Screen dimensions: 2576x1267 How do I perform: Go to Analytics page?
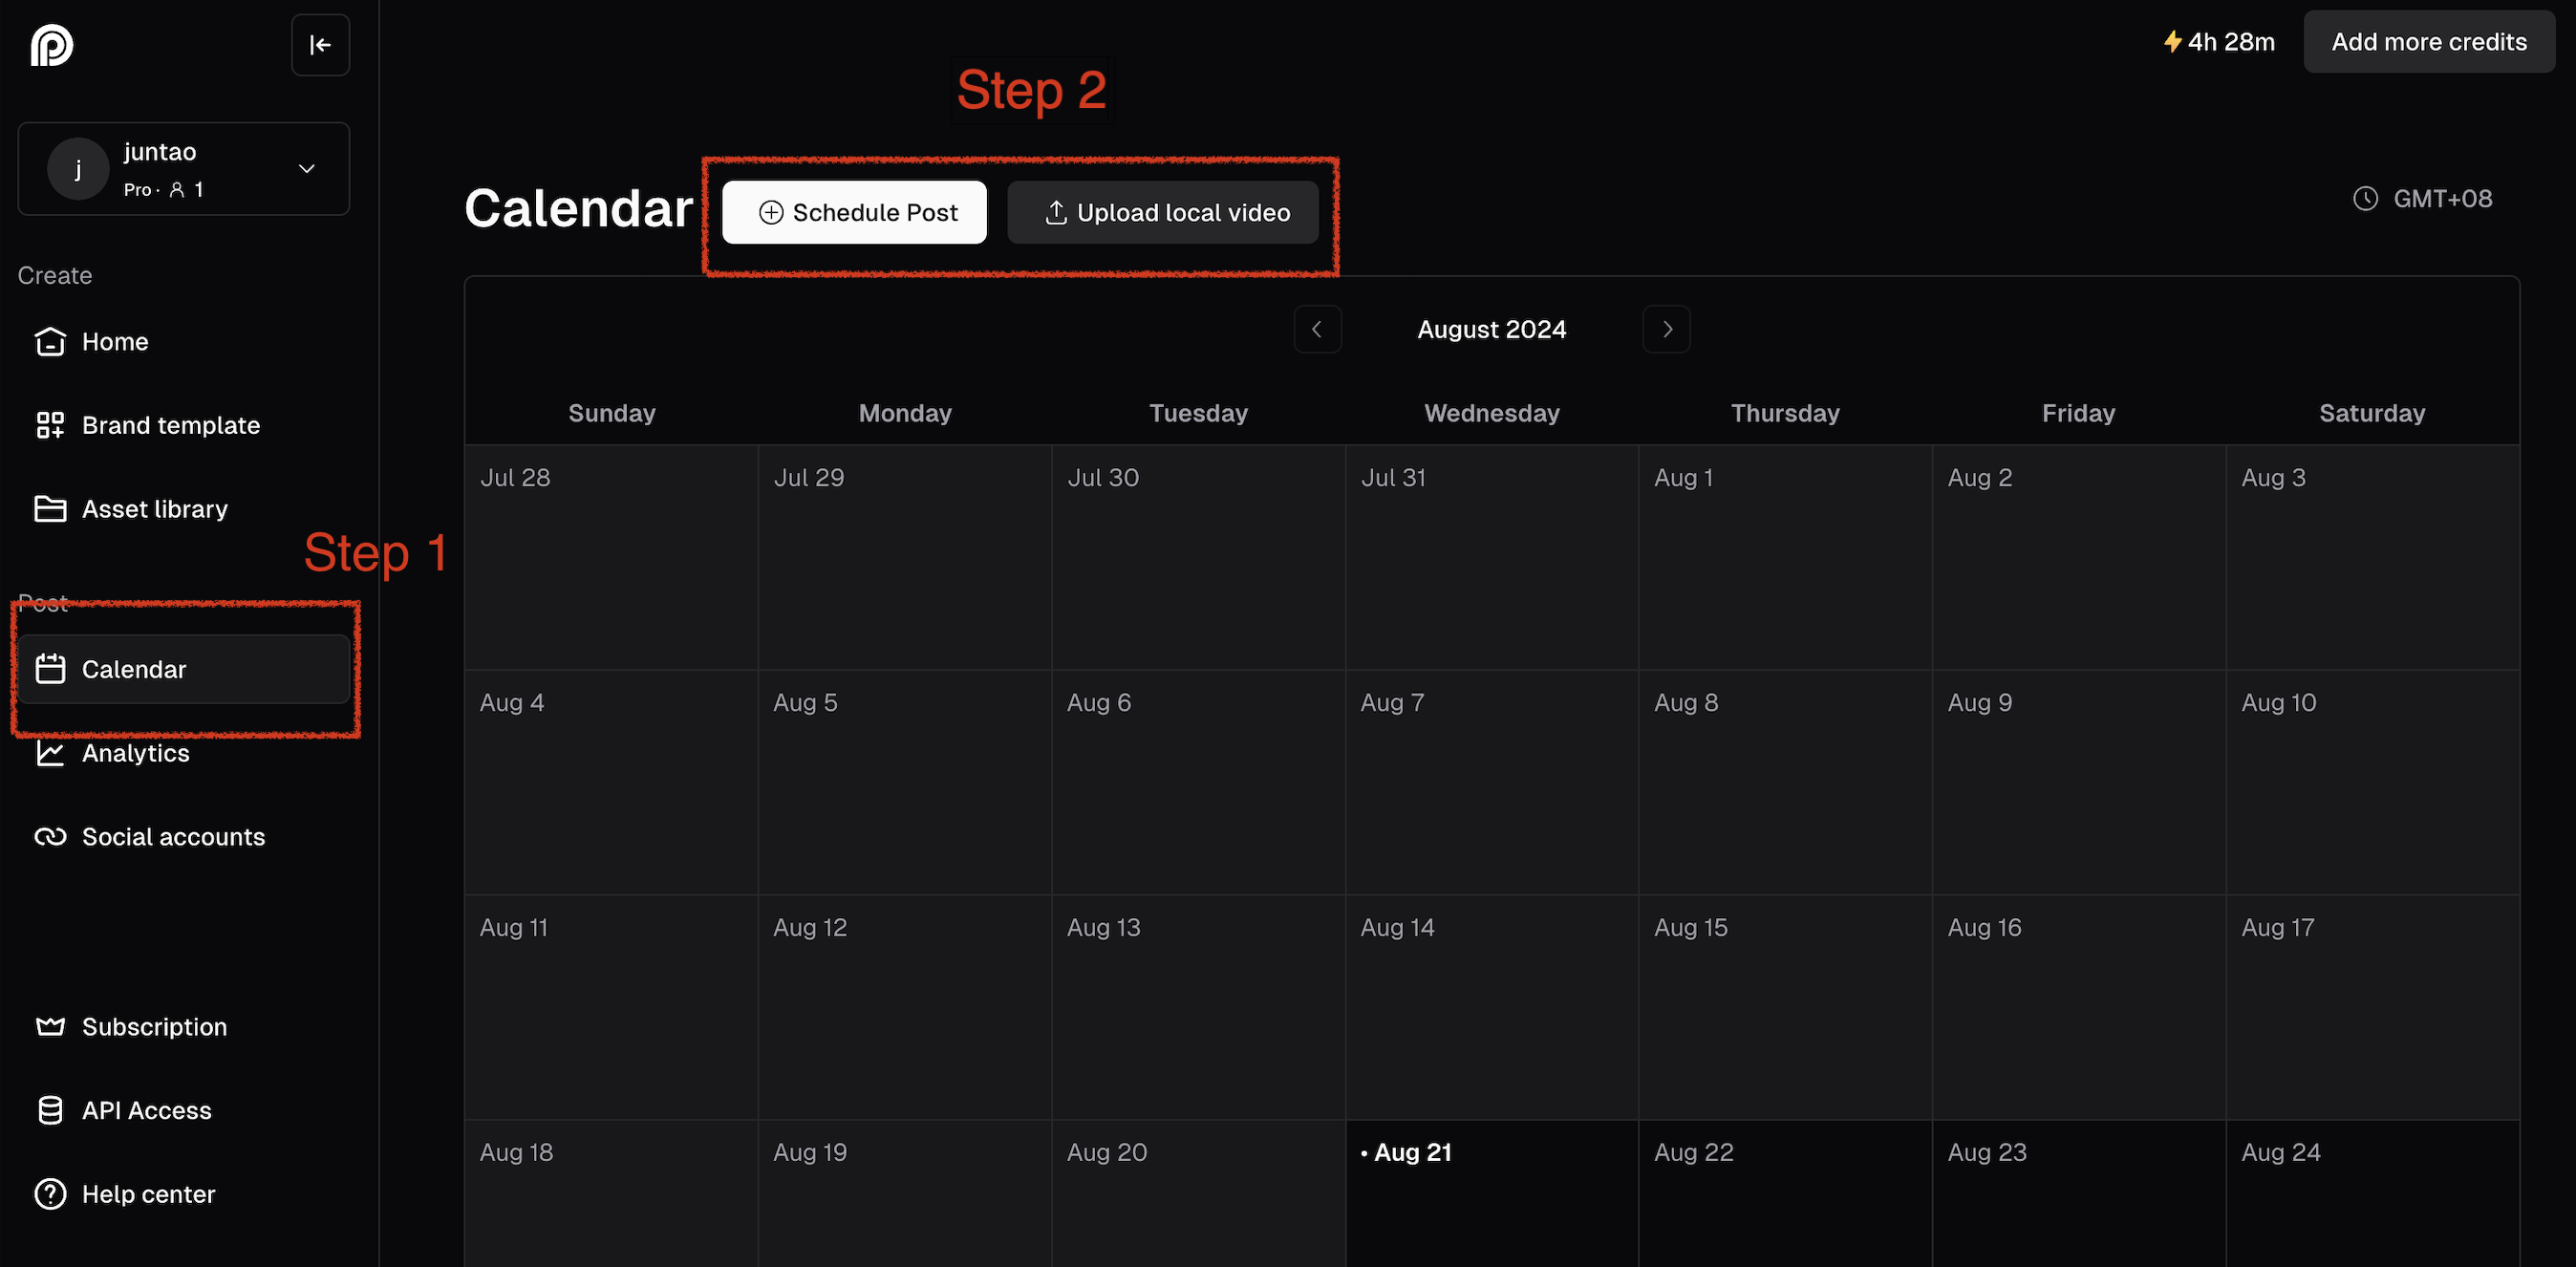184,753
